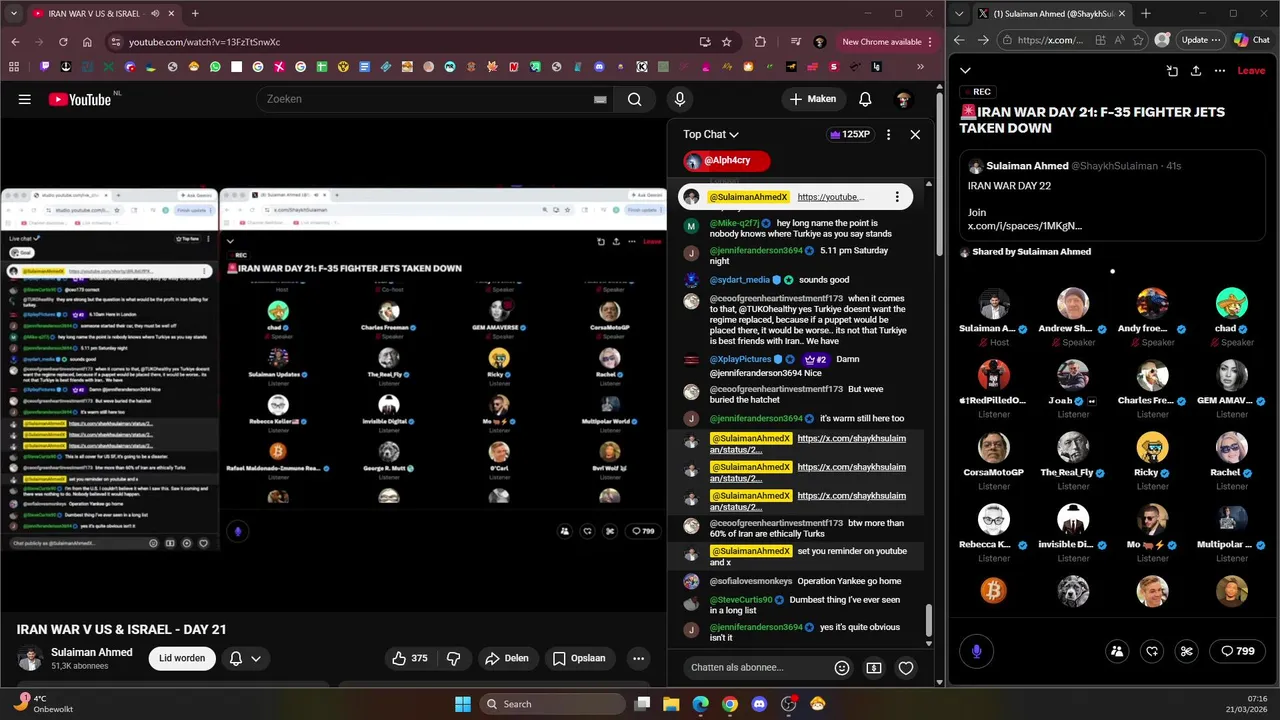Open the pinned https://youtube link in chat
Screen dimensions: 1280x720
tap(830, 197)
